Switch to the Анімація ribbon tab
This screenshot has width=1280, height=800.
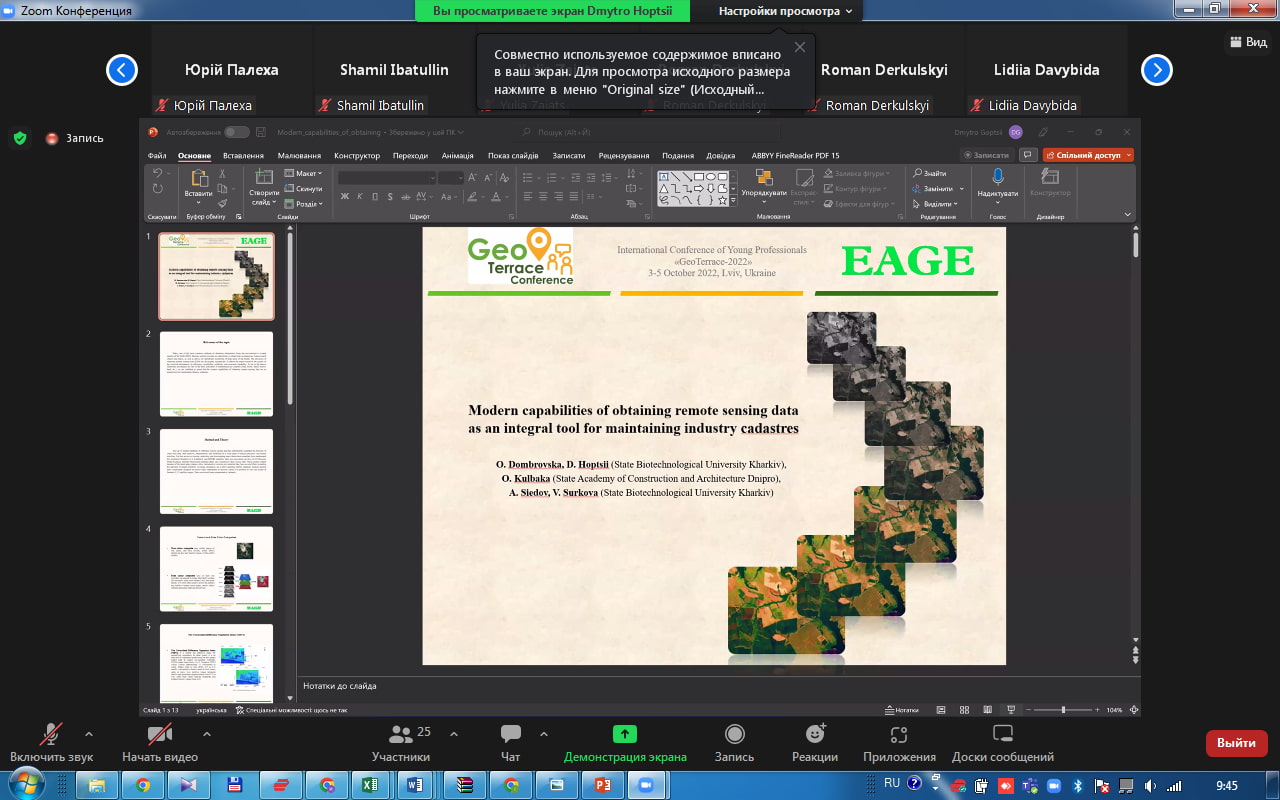pyautogui.click(x=457, y=156)
